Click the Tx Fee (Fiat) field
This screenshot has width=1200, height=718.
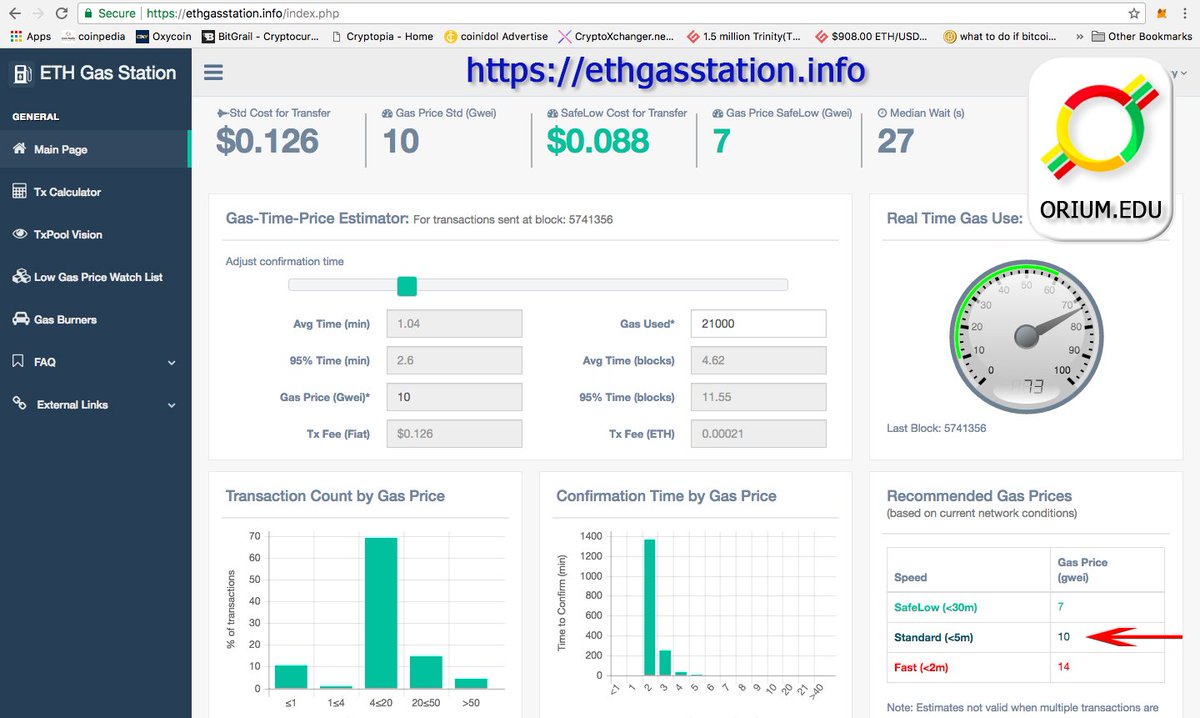tap(454, 433)
